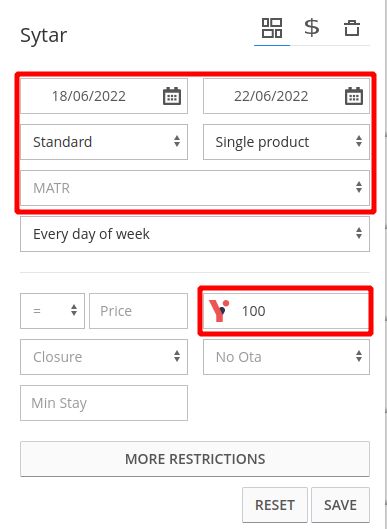The width and height of the screenshot is (387, 529).
Task: Click the availability field showing 100
Action: click(x=286, y=311)
